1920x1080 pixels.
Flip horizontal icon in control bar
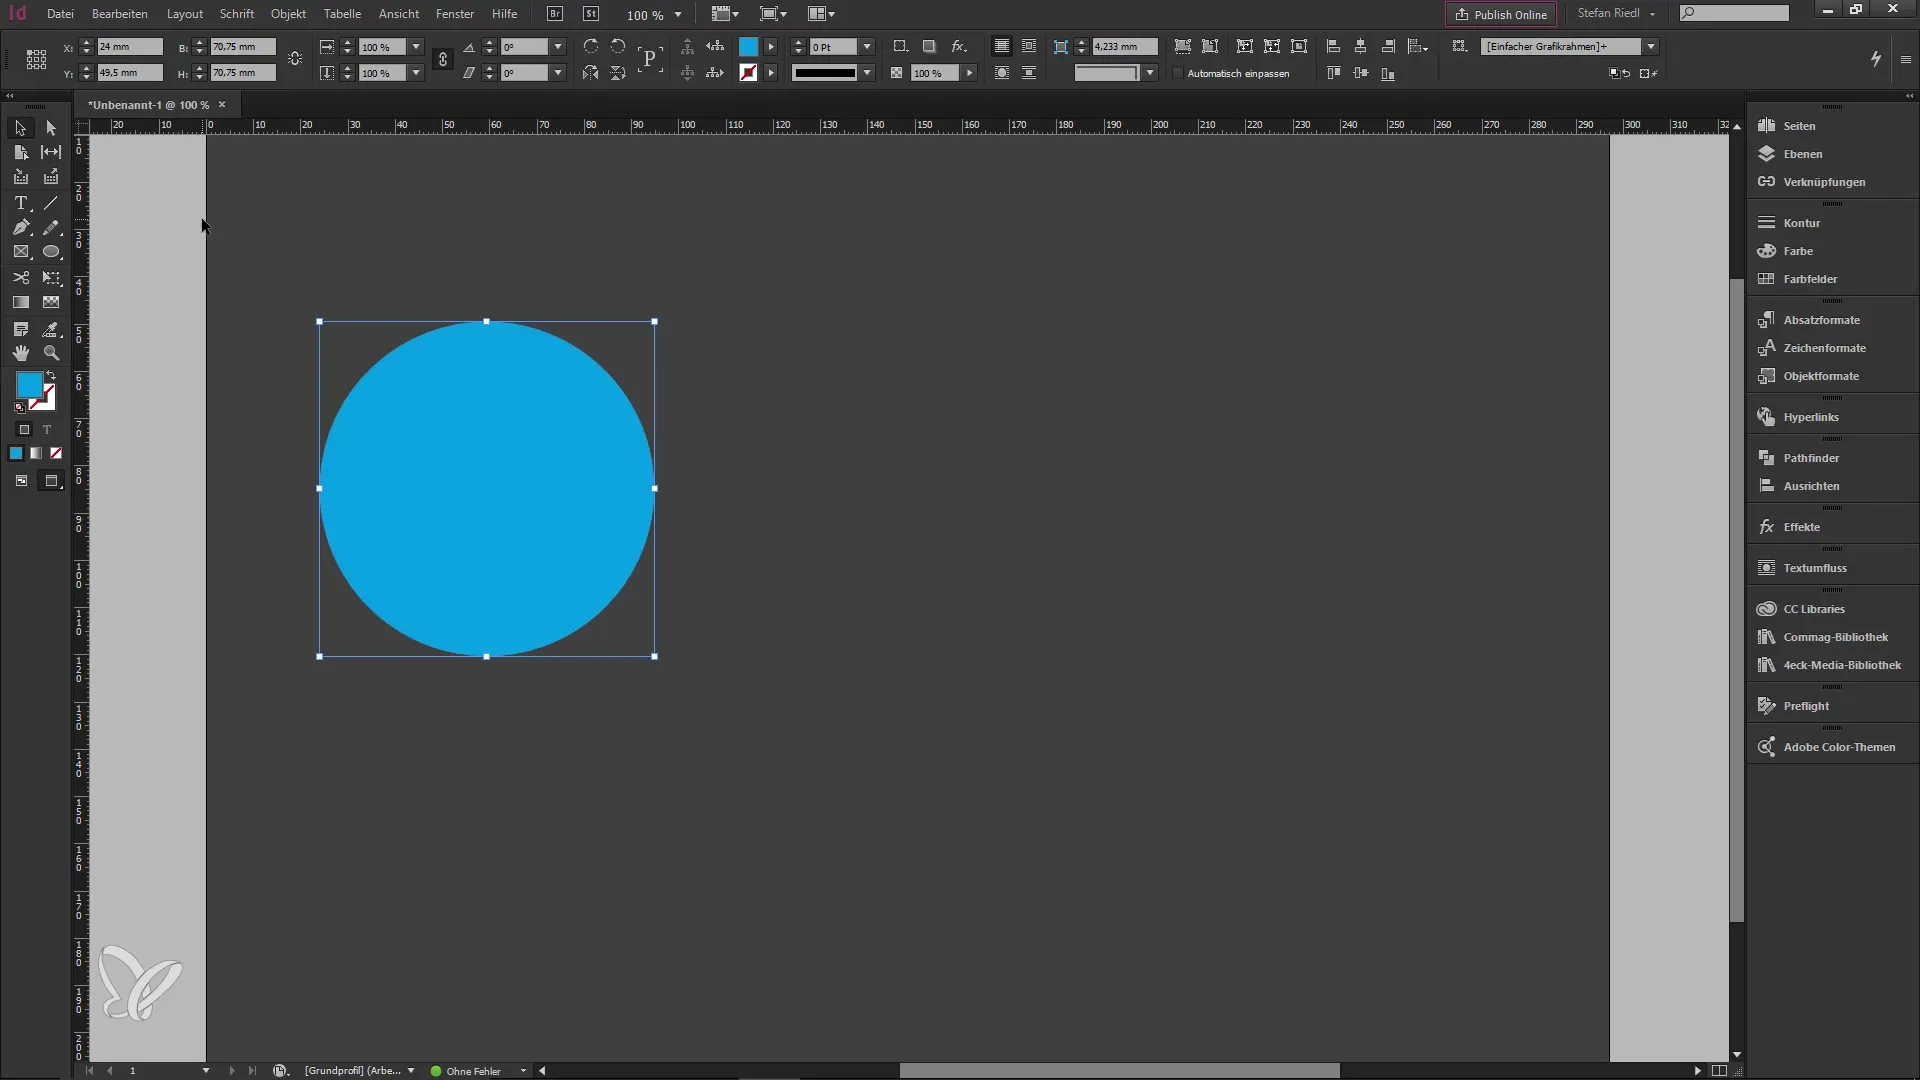(x=591, y=73)
